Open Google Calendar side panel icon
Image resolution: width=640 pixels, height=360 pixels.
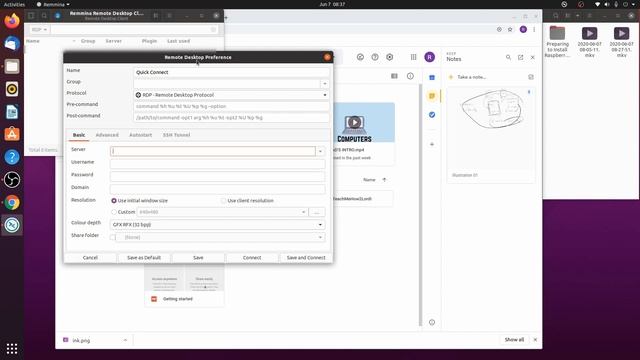[432, 78]
